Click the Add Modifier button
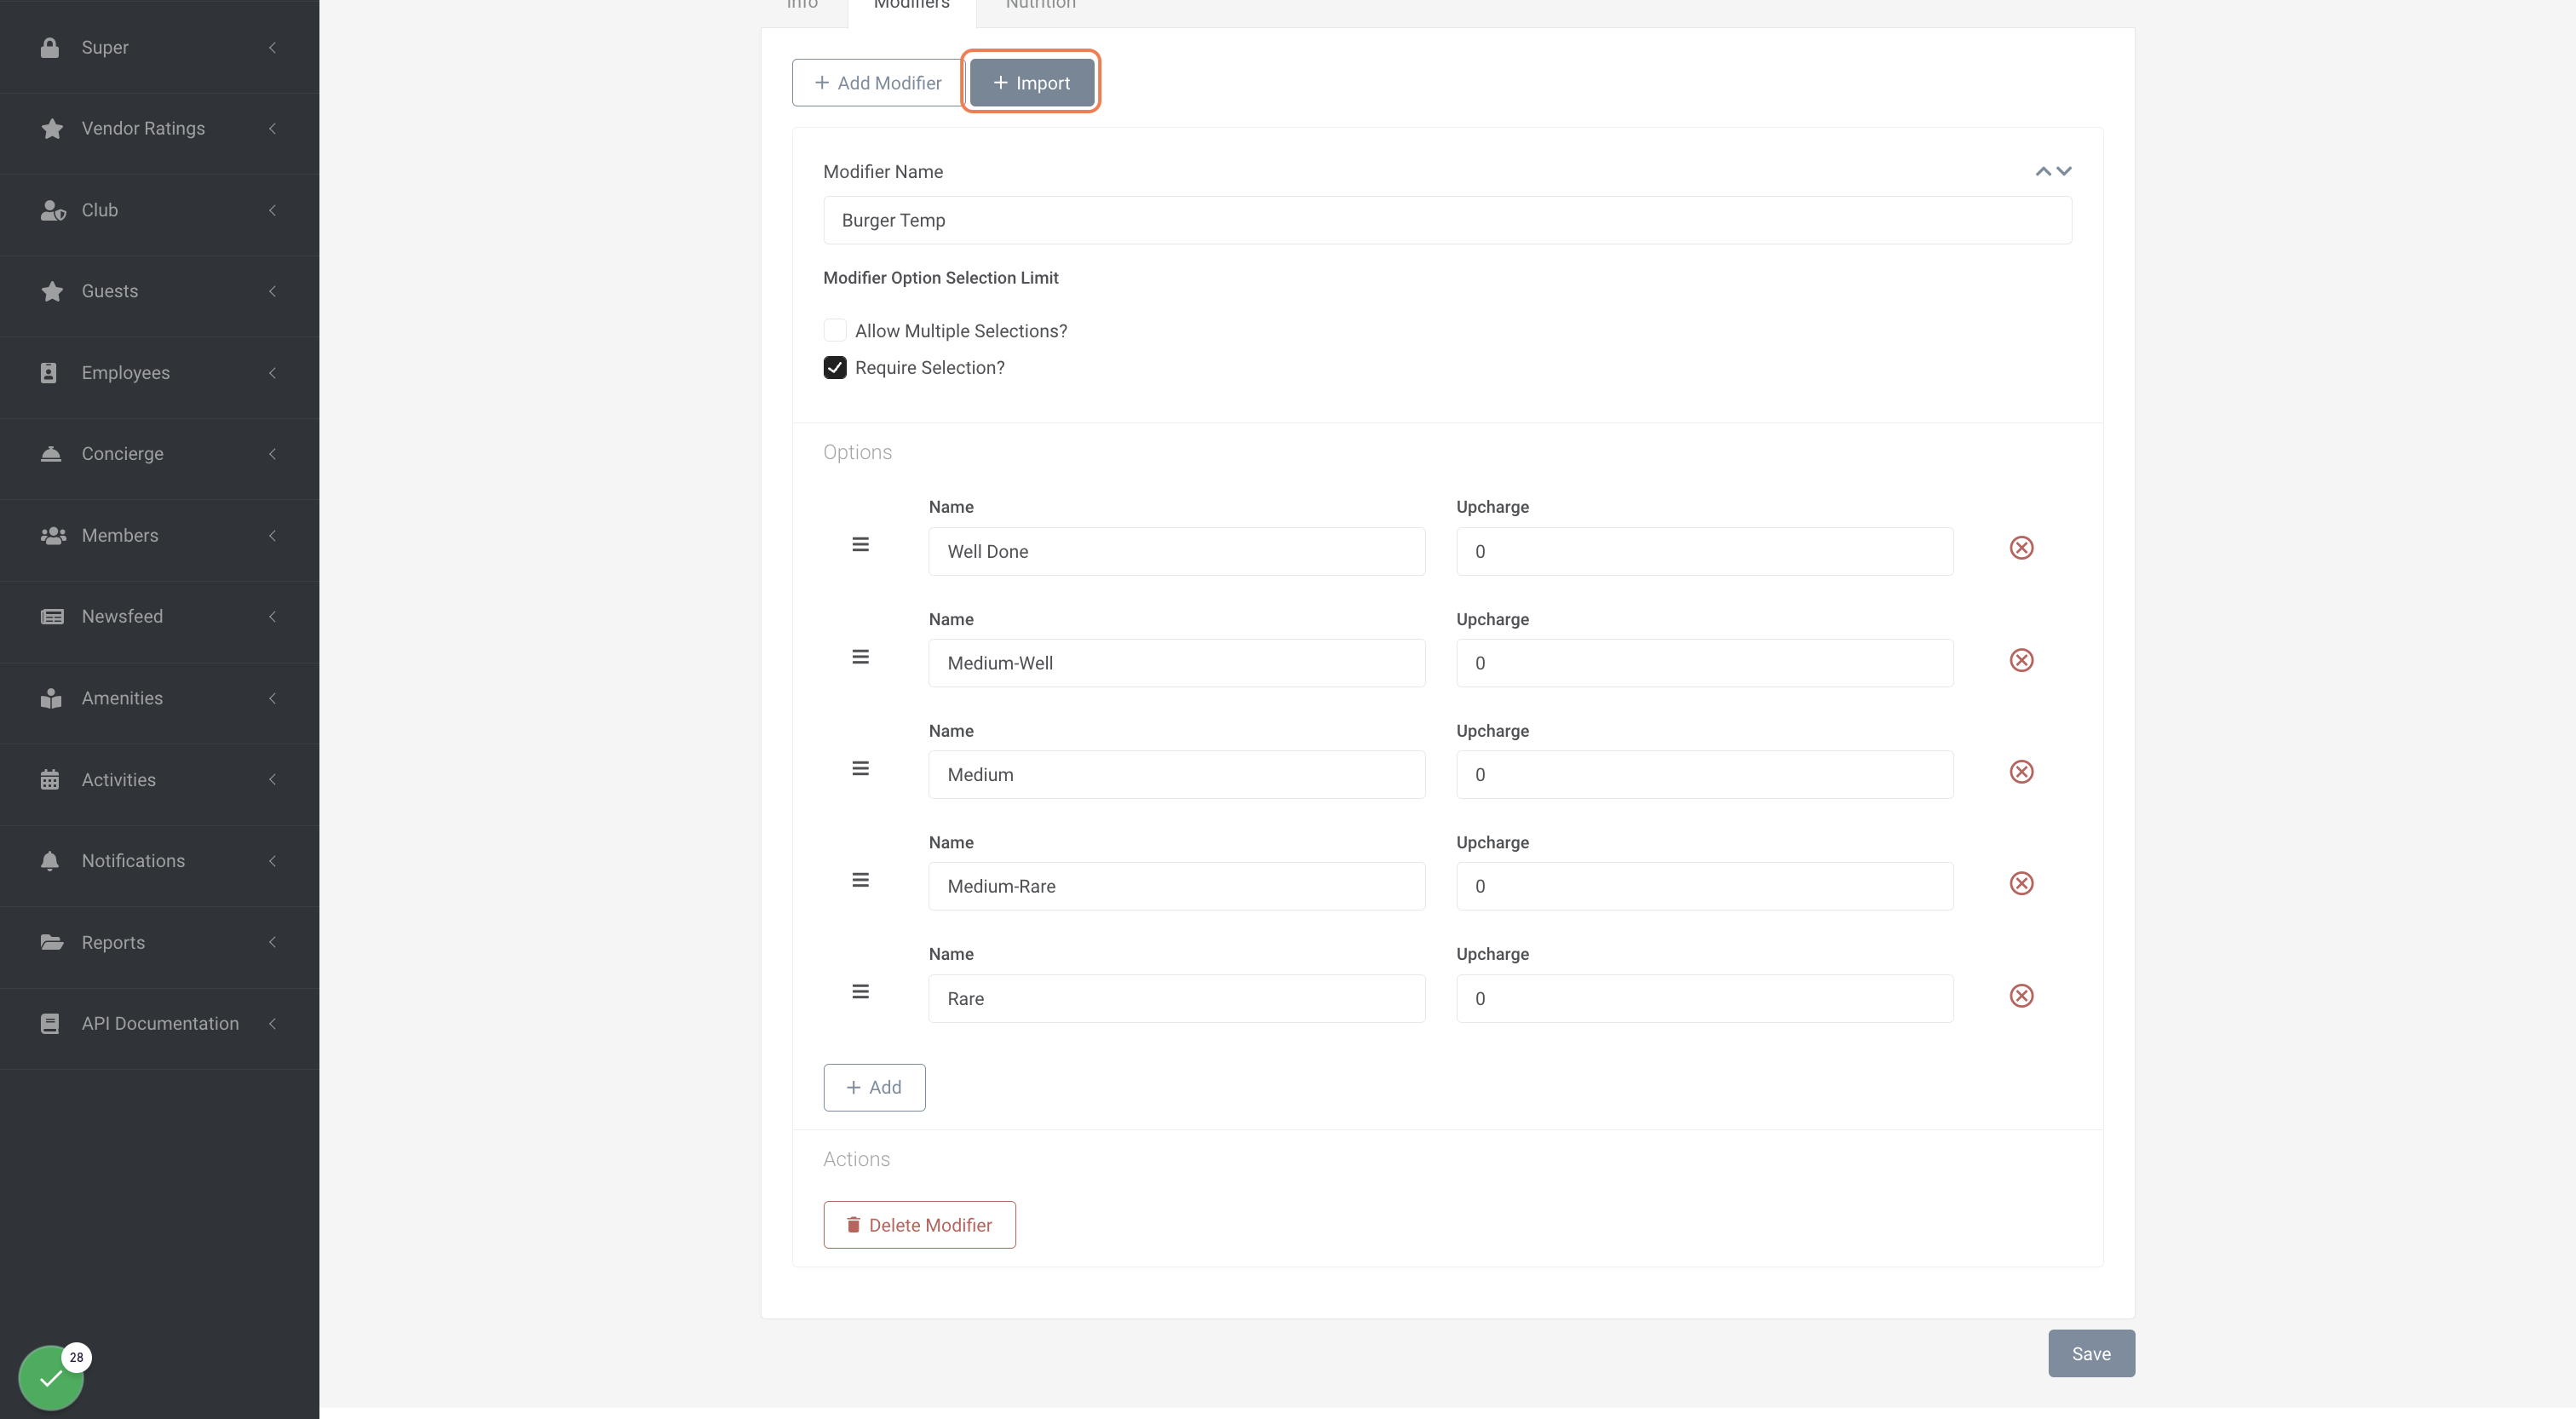The height and width of the screenshot is (1419, 2576). (878, 83)
